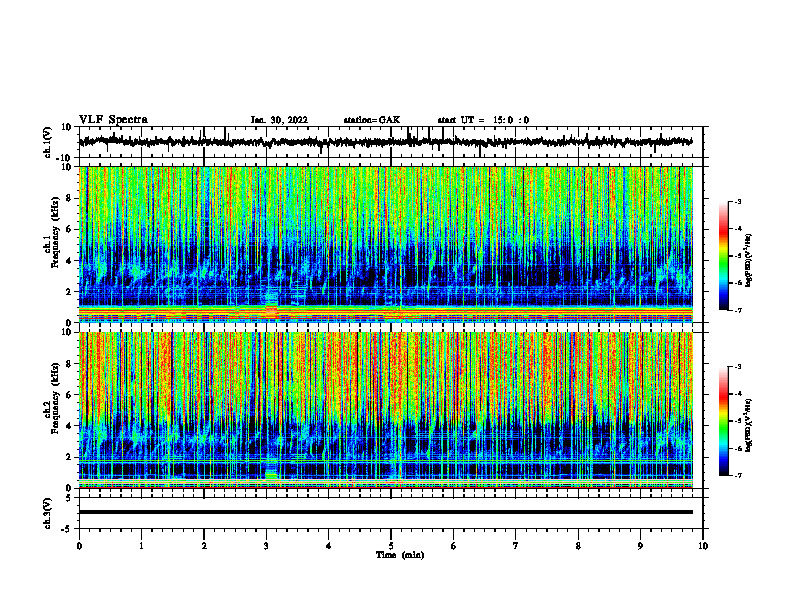792x612 pixels.
Task: Click the "-7" label on ch.2 colorbar
Action: (737, 475)
